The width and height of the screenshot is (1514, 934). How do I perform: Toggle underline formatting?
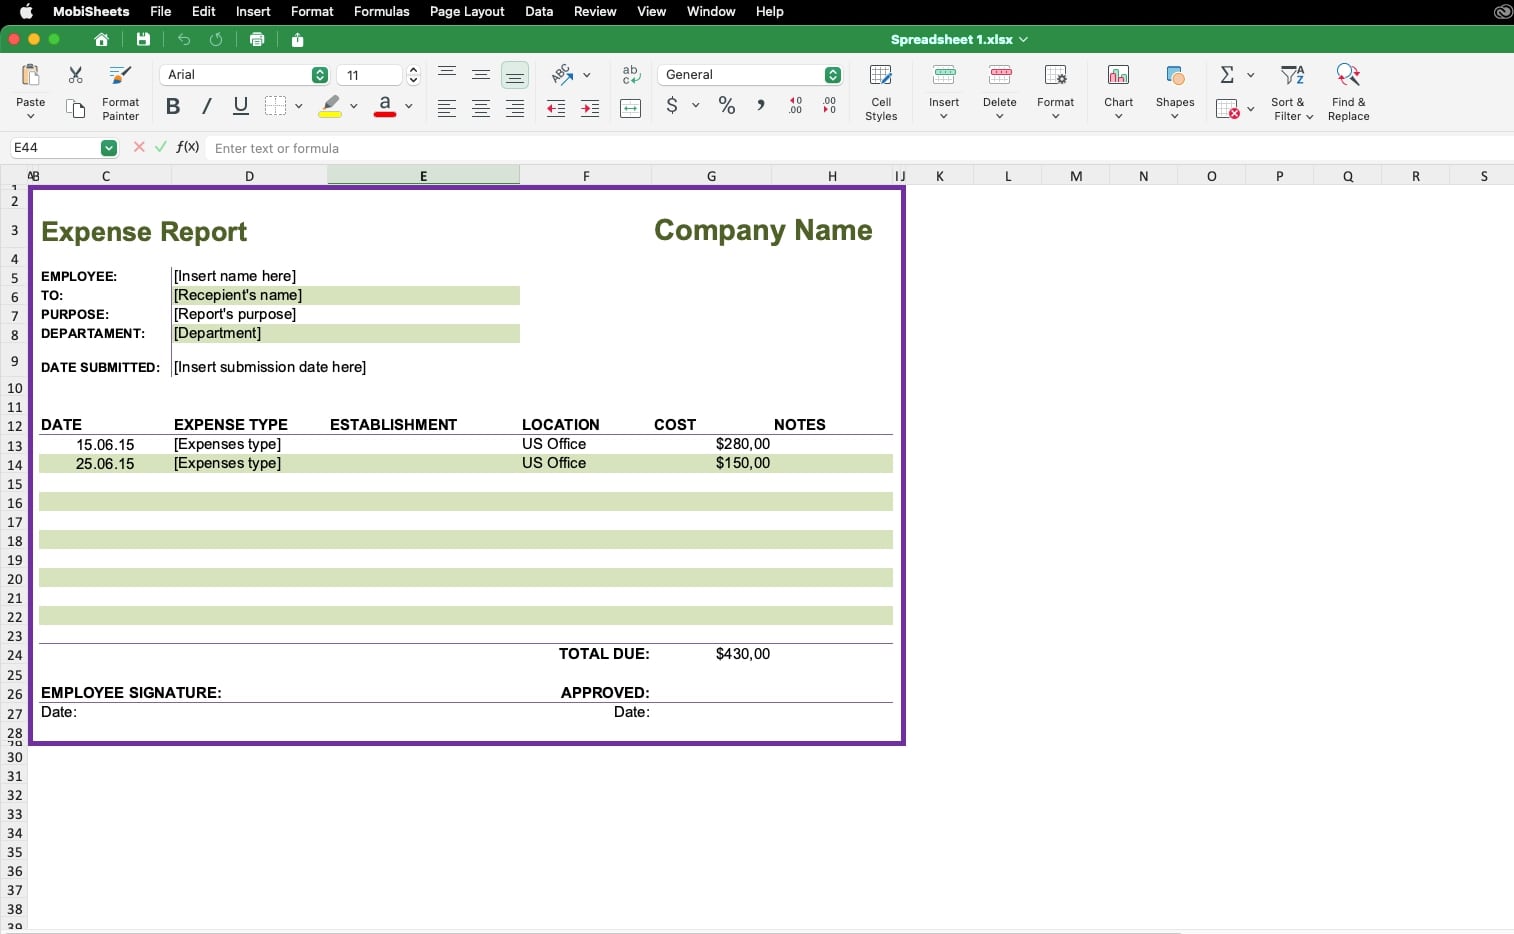tap(240, 106)
